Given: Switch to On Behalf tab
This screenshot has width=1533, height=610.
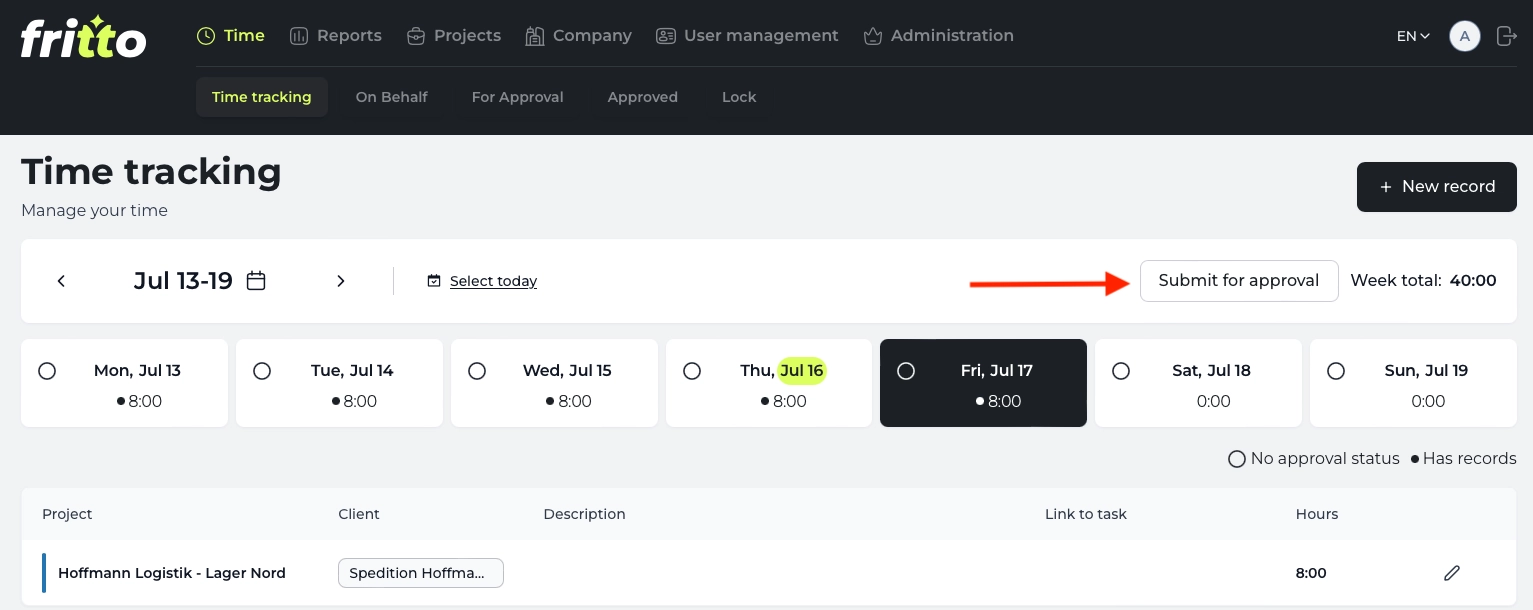Looking at the screenshot, I should click(x=392, y=97).
